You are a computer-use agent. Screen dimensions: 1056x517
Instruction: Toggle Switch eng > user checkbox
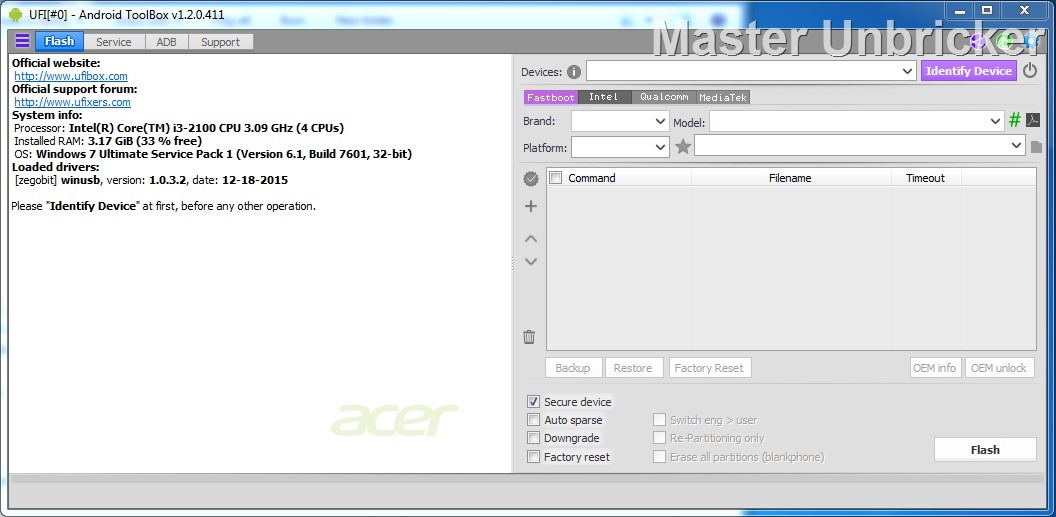659,420
